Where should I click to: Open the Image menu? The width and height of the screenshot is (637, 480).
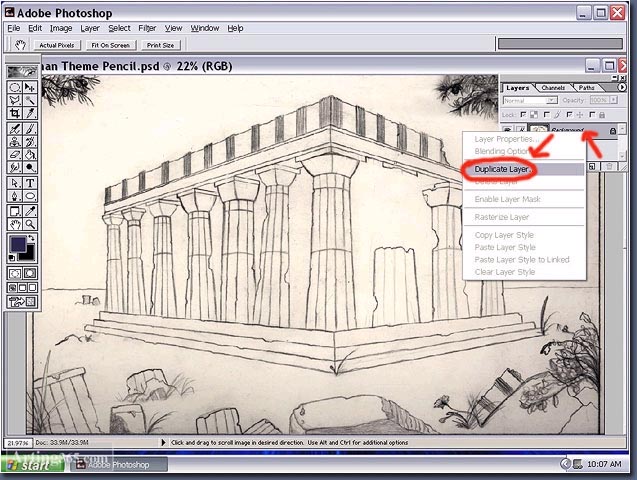point(61,28)
